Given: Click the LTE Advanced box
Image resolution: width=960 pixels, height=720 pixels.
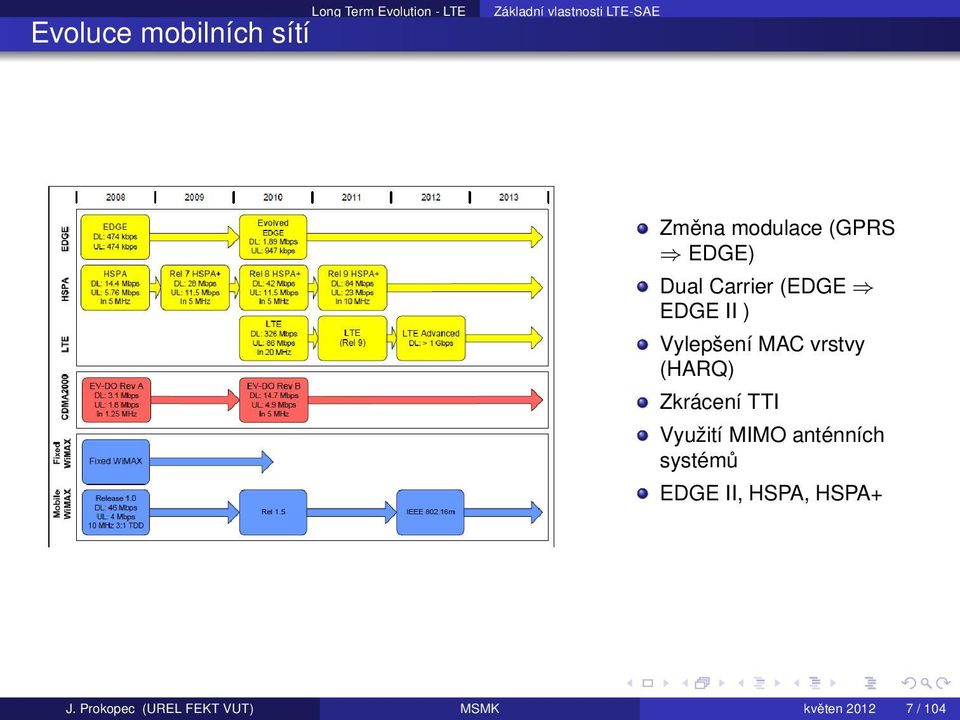Looking at the screenshot, I should coord(431,338).
